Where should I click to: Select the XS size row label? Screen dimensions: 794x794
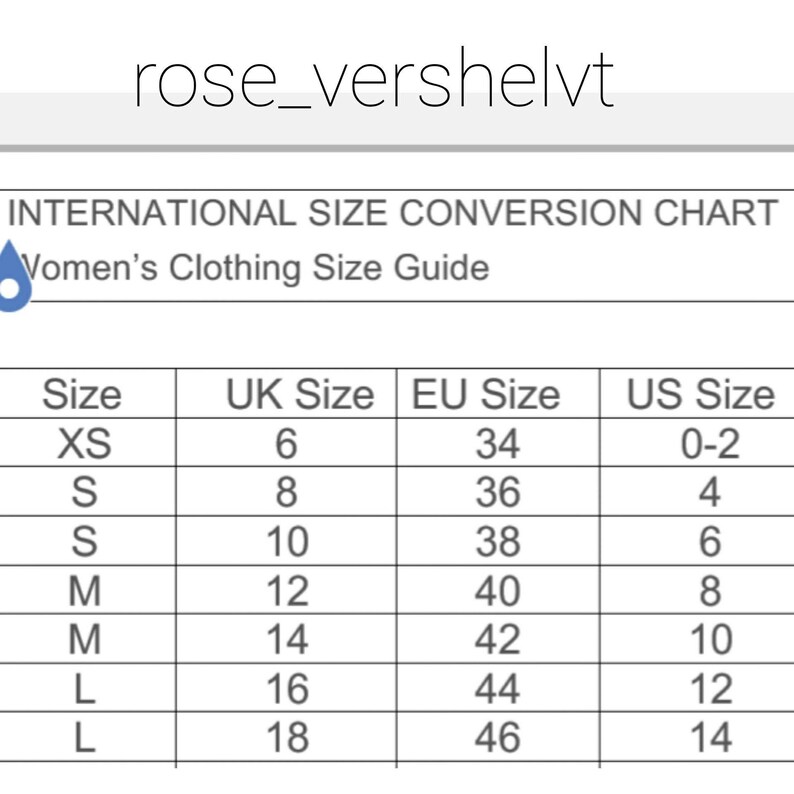(84, 444)
